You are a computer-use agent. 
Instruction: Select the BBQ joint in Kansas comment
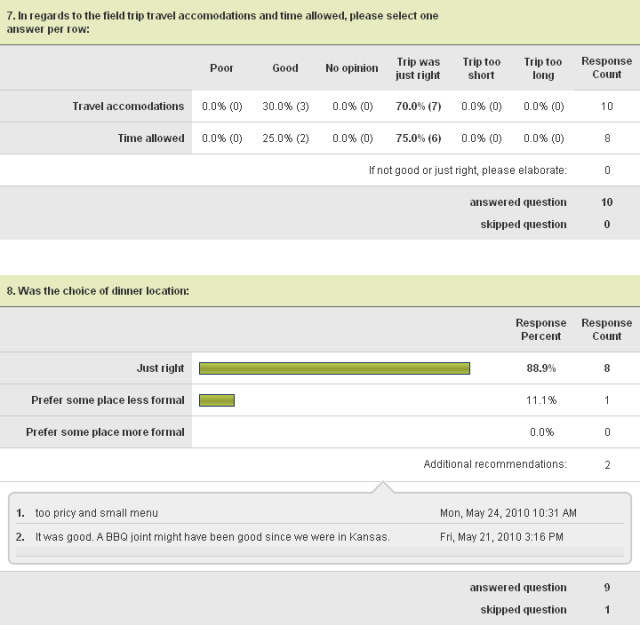coord(212,537)
